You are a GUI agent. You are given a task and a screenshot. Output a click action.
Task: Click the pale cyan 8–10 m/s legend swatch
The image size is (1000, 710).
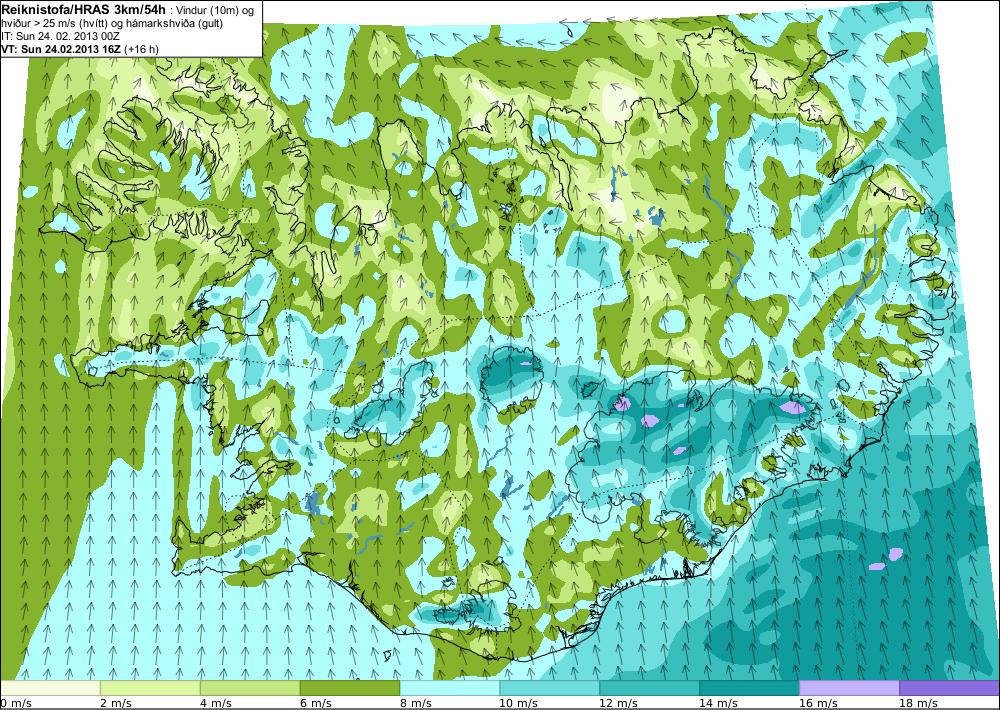click(450, 688)
